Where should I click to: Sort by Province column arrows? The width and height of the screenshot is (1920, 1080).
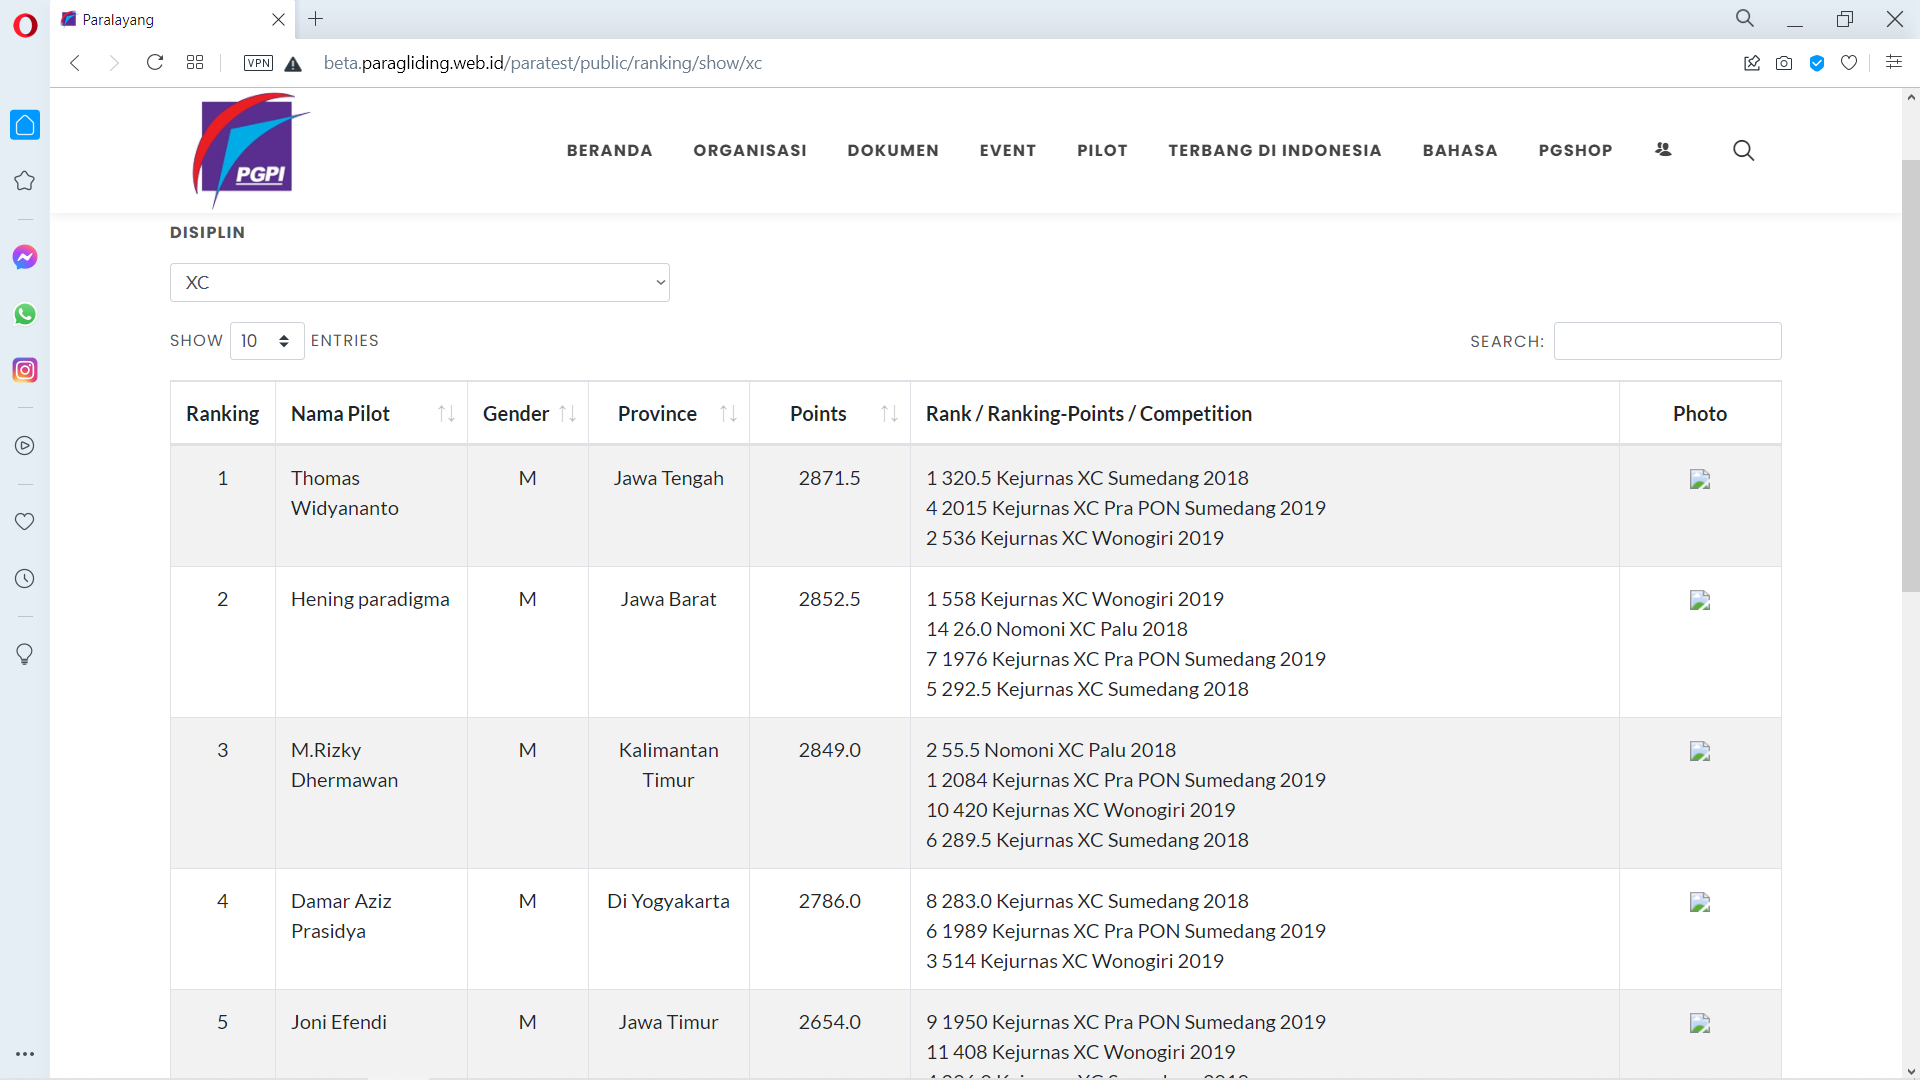728,413
